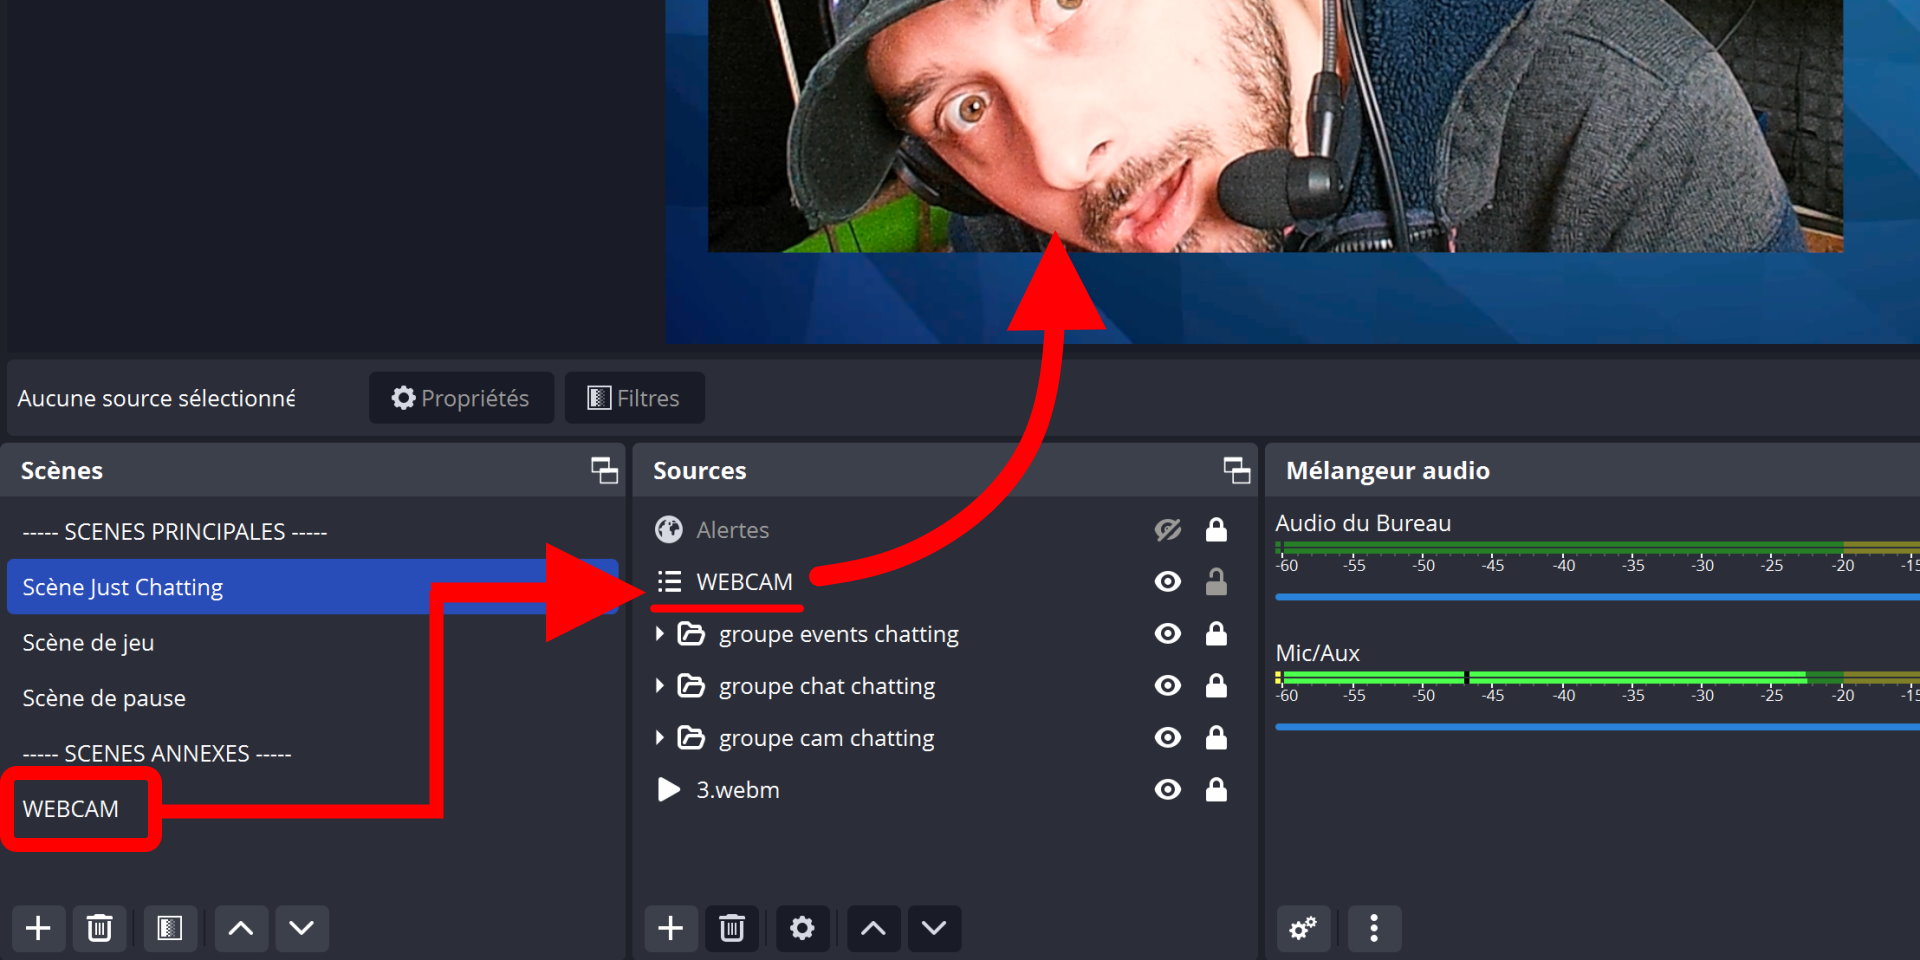Select the Scène de jeu scene
1920x960 pixels.
coord(89,642)
